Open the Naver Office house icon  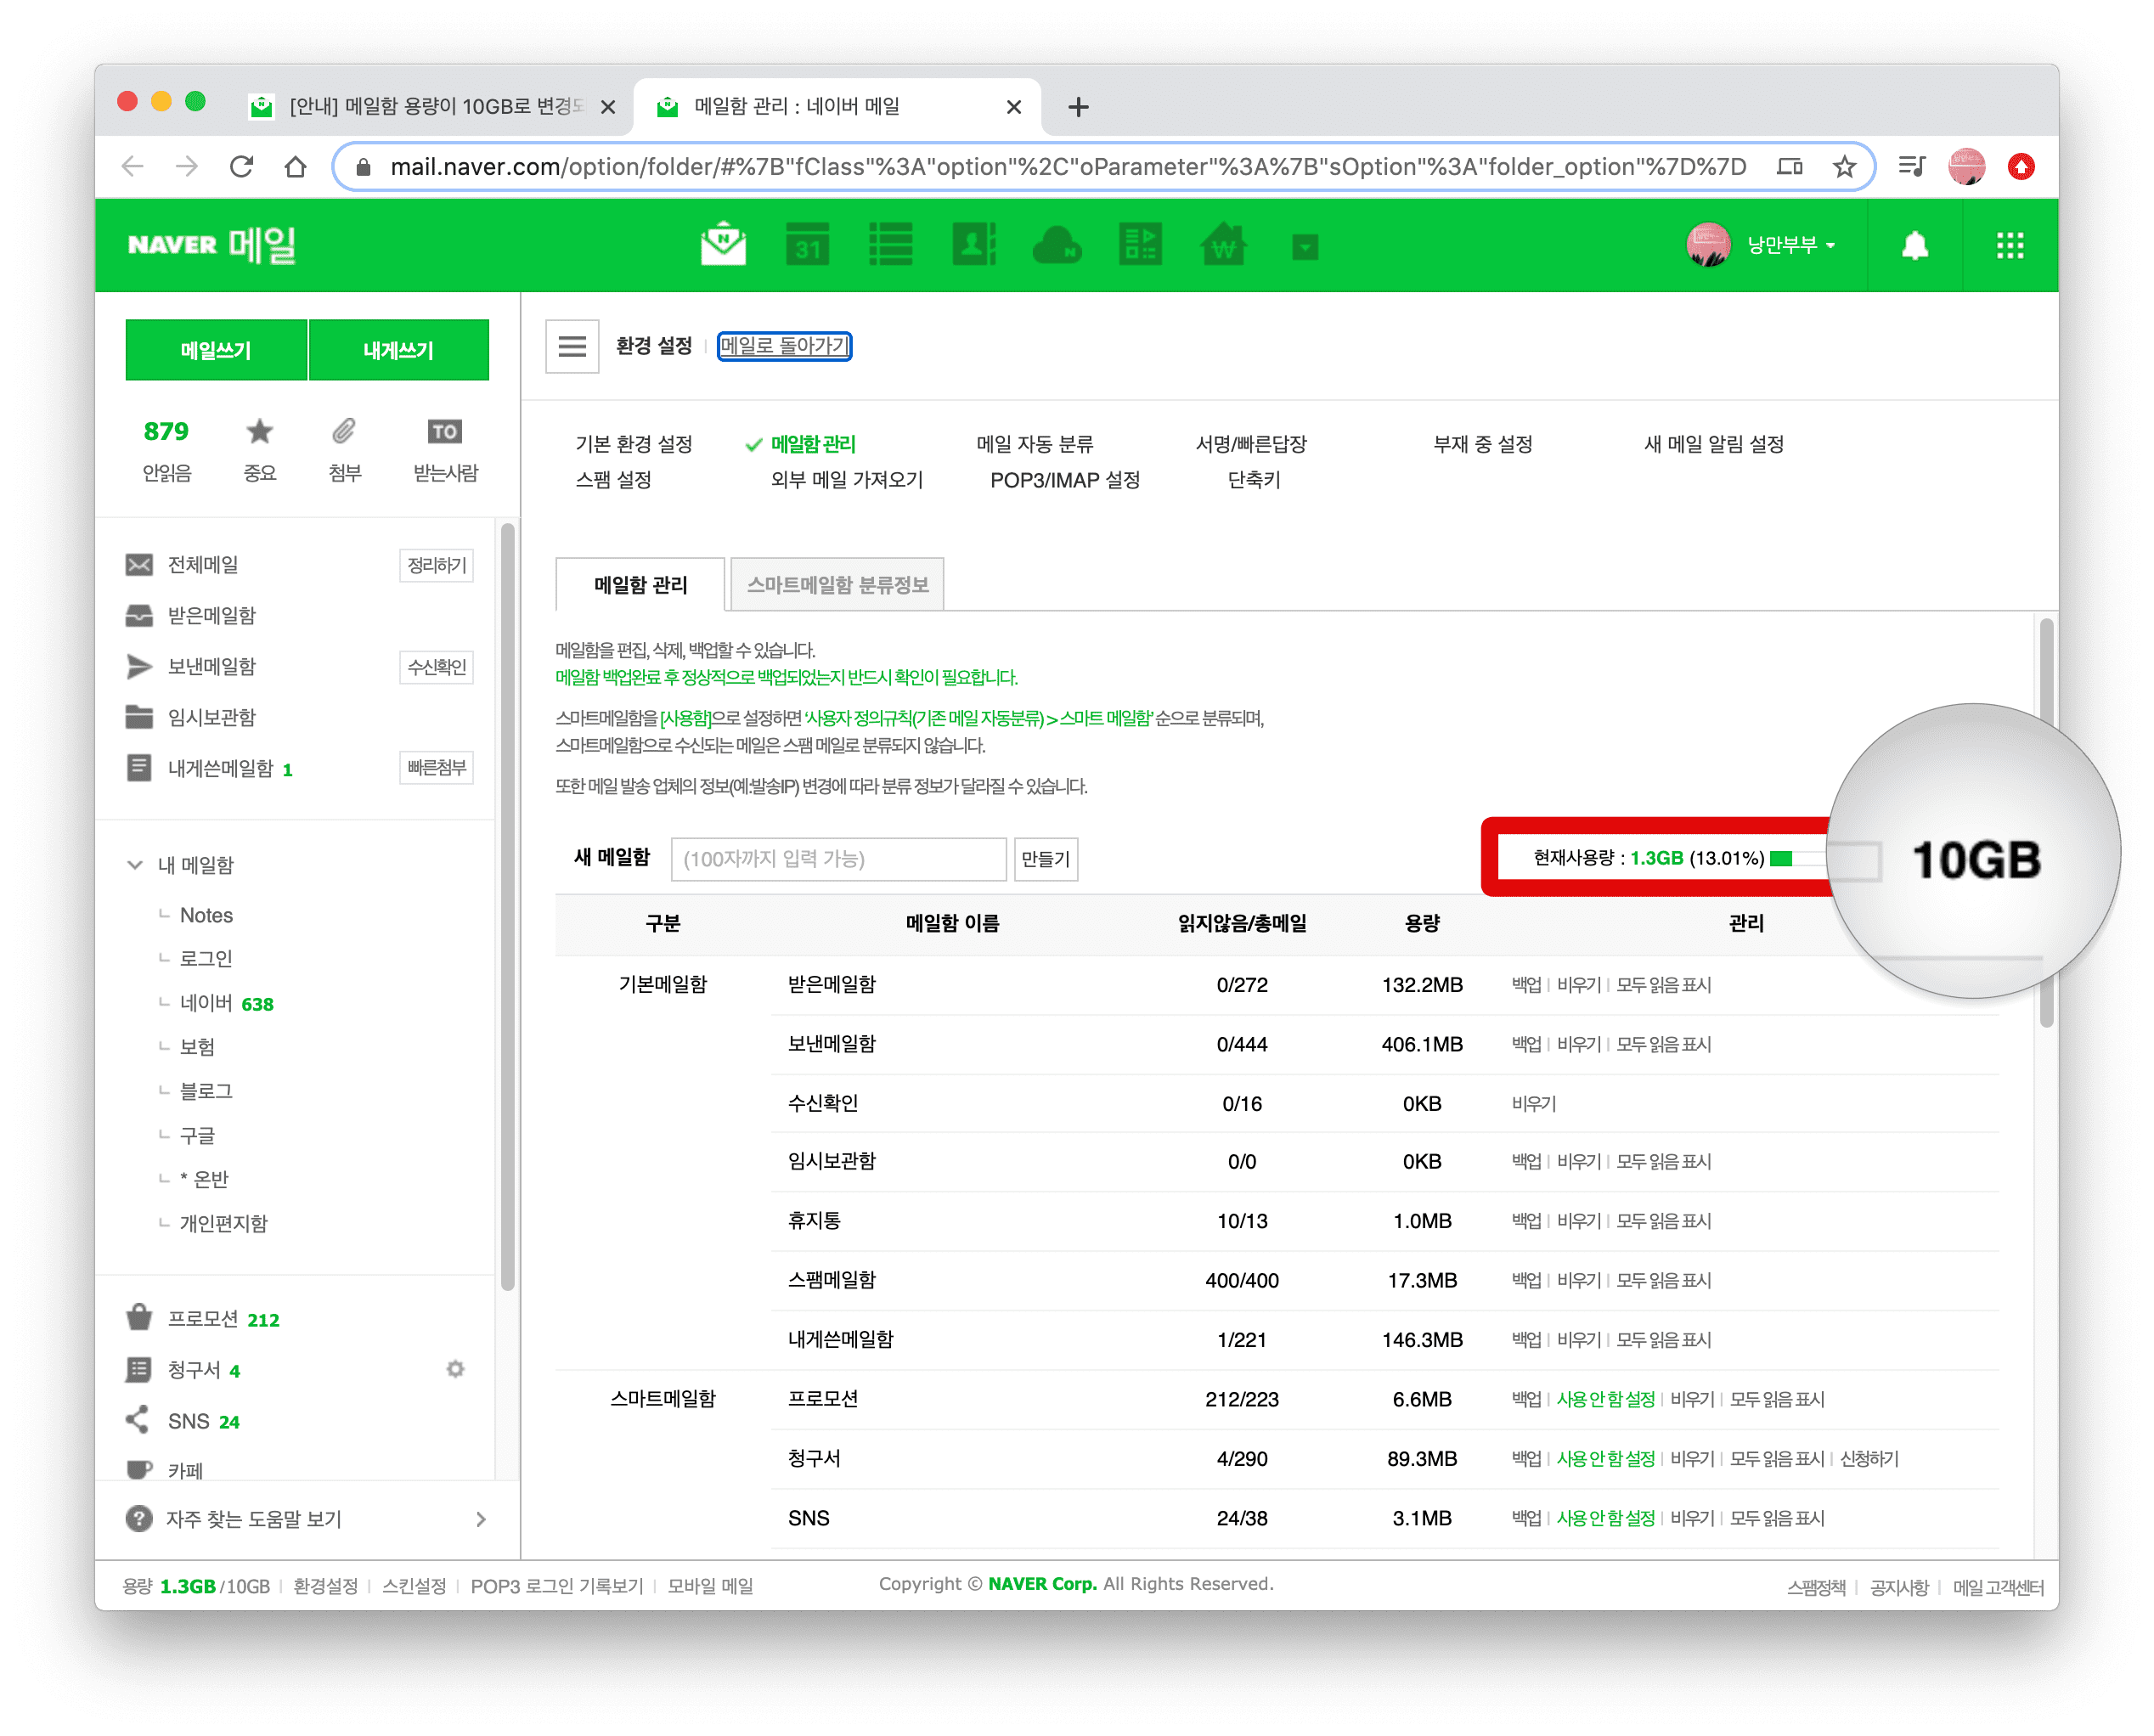click(1223, 245)
